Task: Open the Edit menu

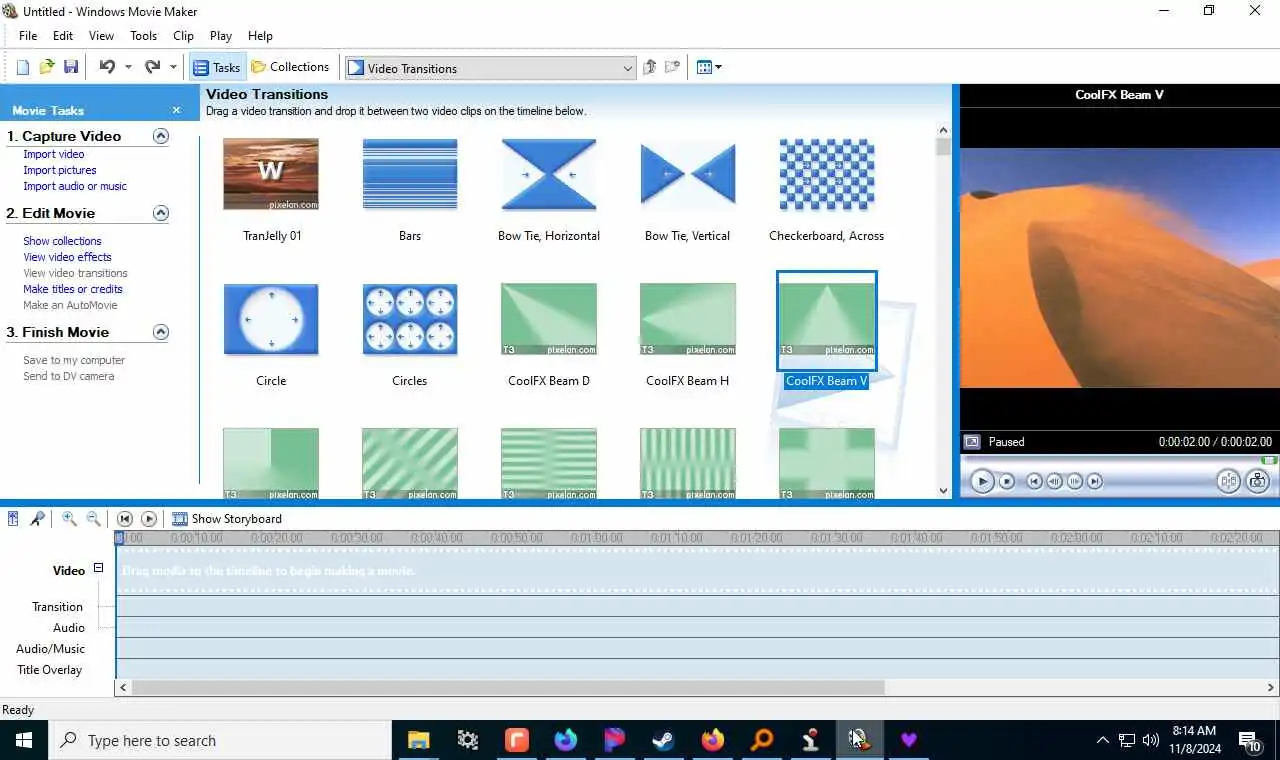Action: coord(63,35)
